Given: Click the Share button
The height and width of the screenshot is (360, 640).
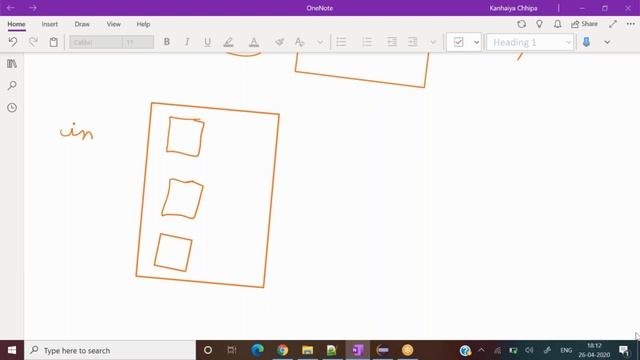Looking at the screenshot, I should (584, 24).
